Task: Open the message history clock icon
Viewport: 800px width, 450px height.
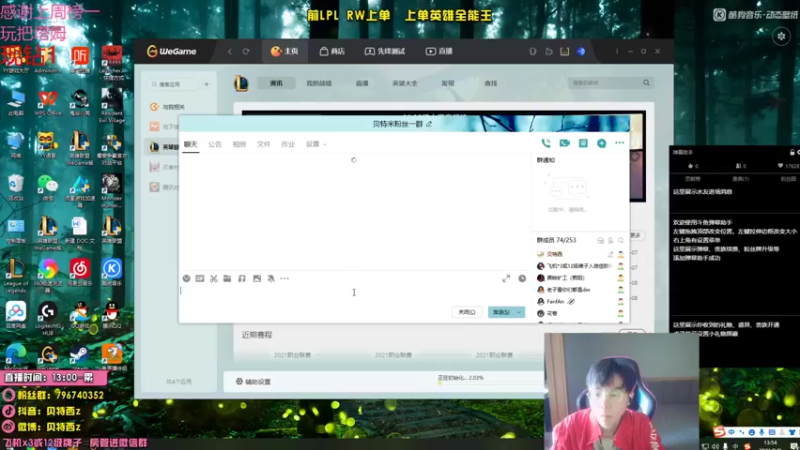Action: pos(522,278)
